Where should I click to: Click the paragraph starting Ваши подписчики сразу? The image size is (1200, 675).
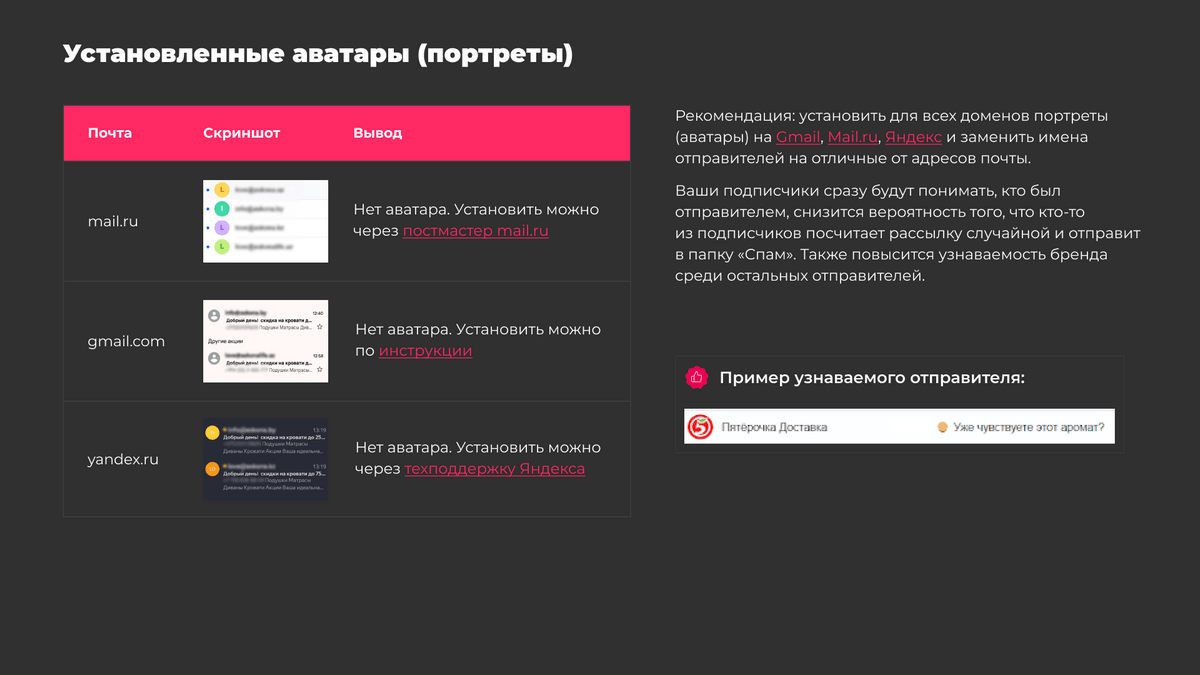click(x=908, y=233)
